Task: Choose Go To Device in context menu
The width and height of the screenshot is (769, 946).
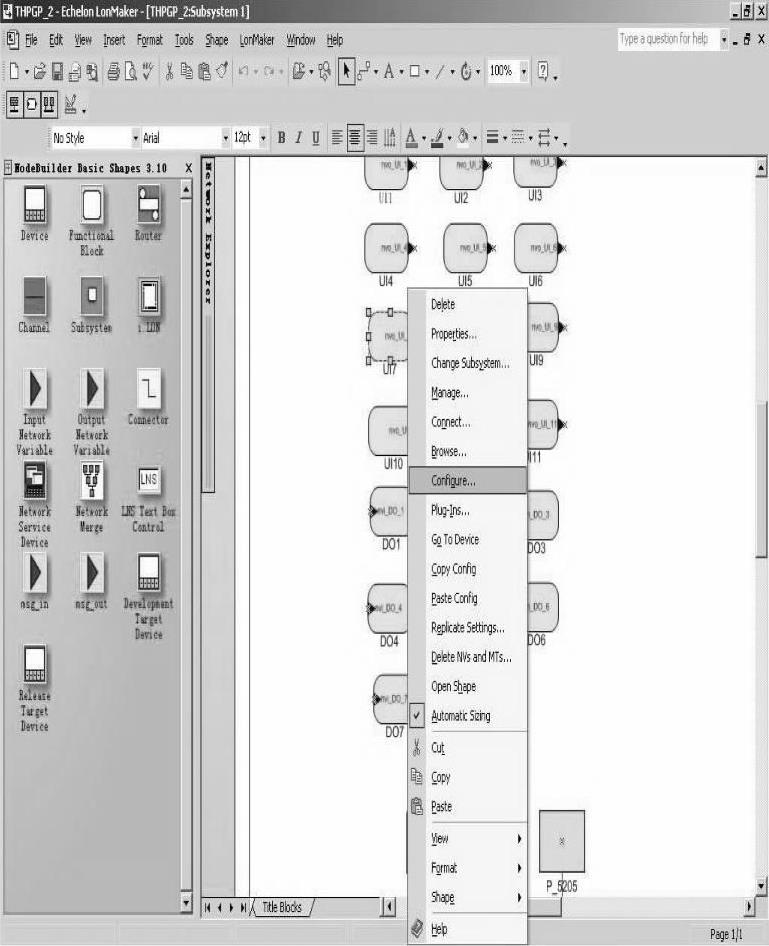Action: [467, 540]
